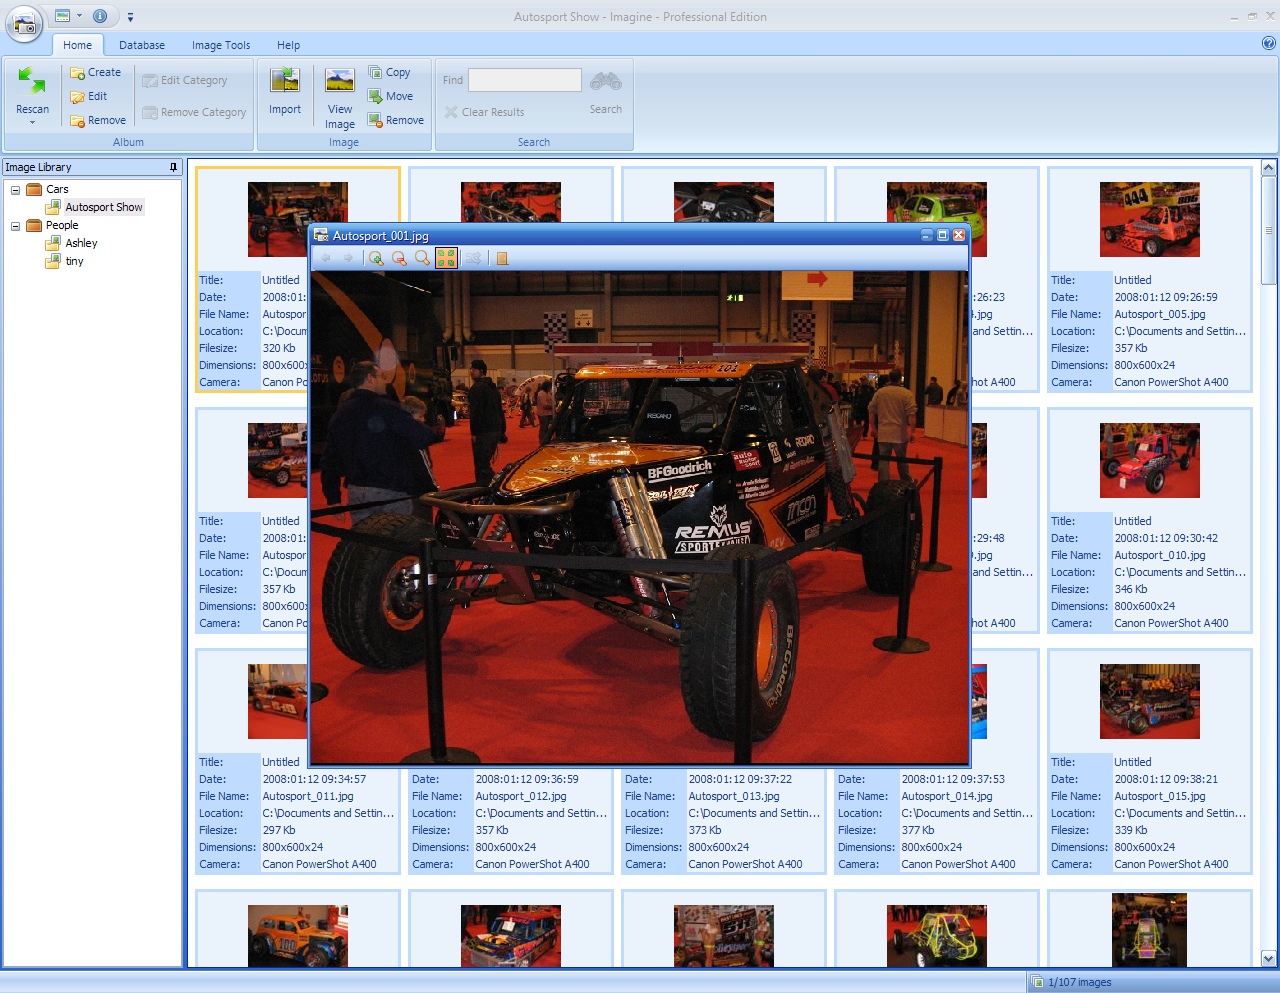Click the gallery scrollbar up arrow
The width and height of the screenshot is (1280, 993).
(1269, 168)
